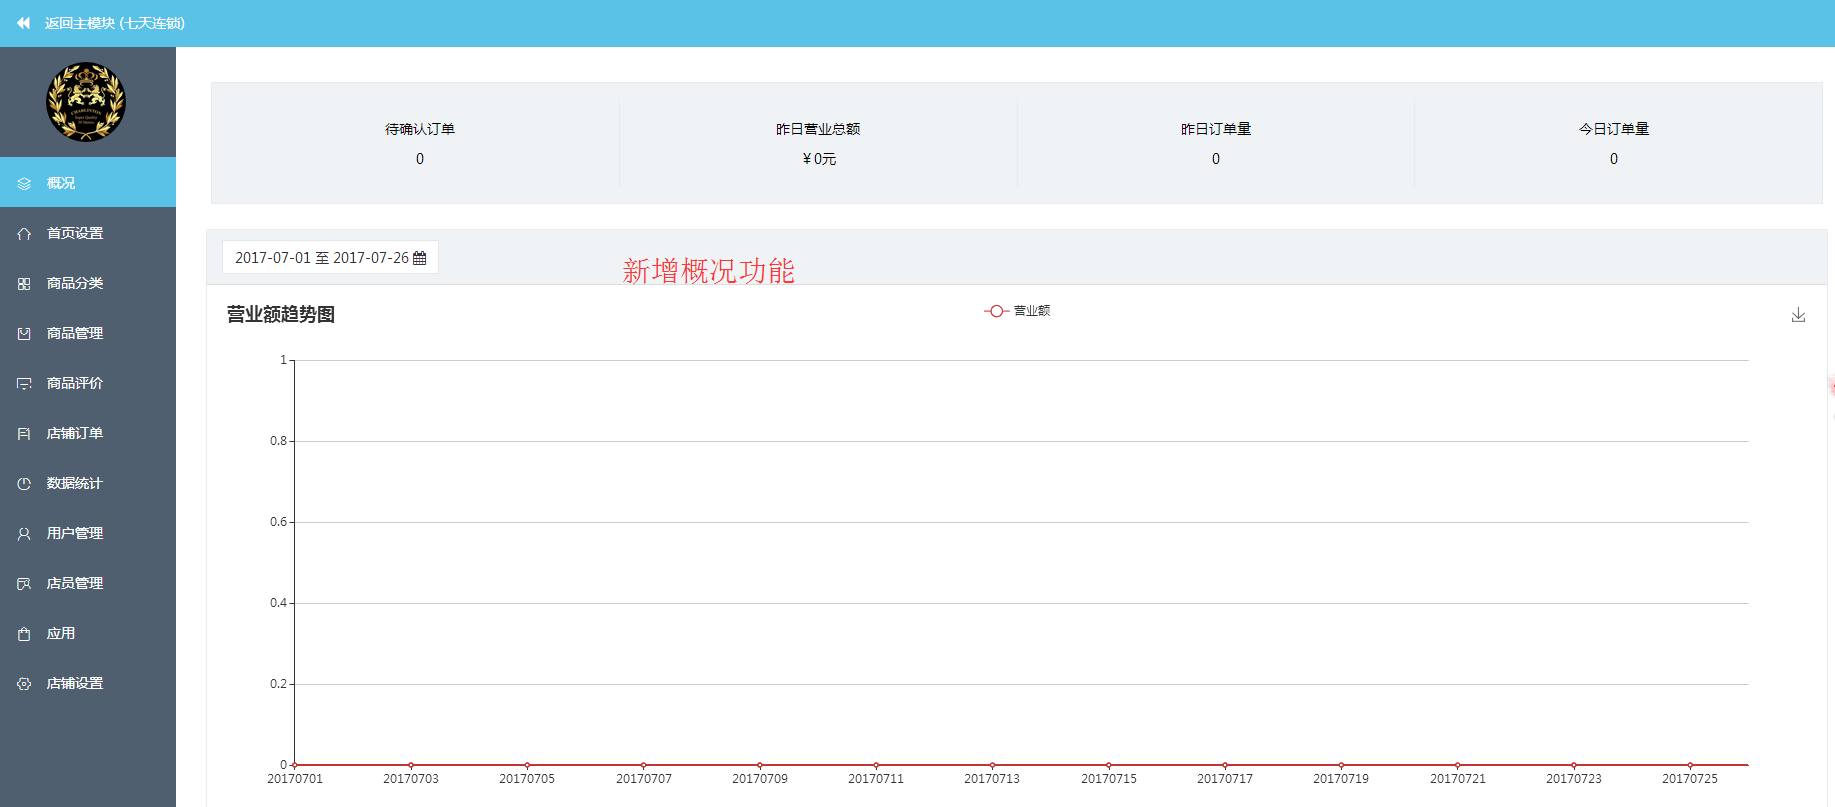1835x807 pixels.
Task: Click the calendar icon in the date field
Action: [x=420, y=258]
